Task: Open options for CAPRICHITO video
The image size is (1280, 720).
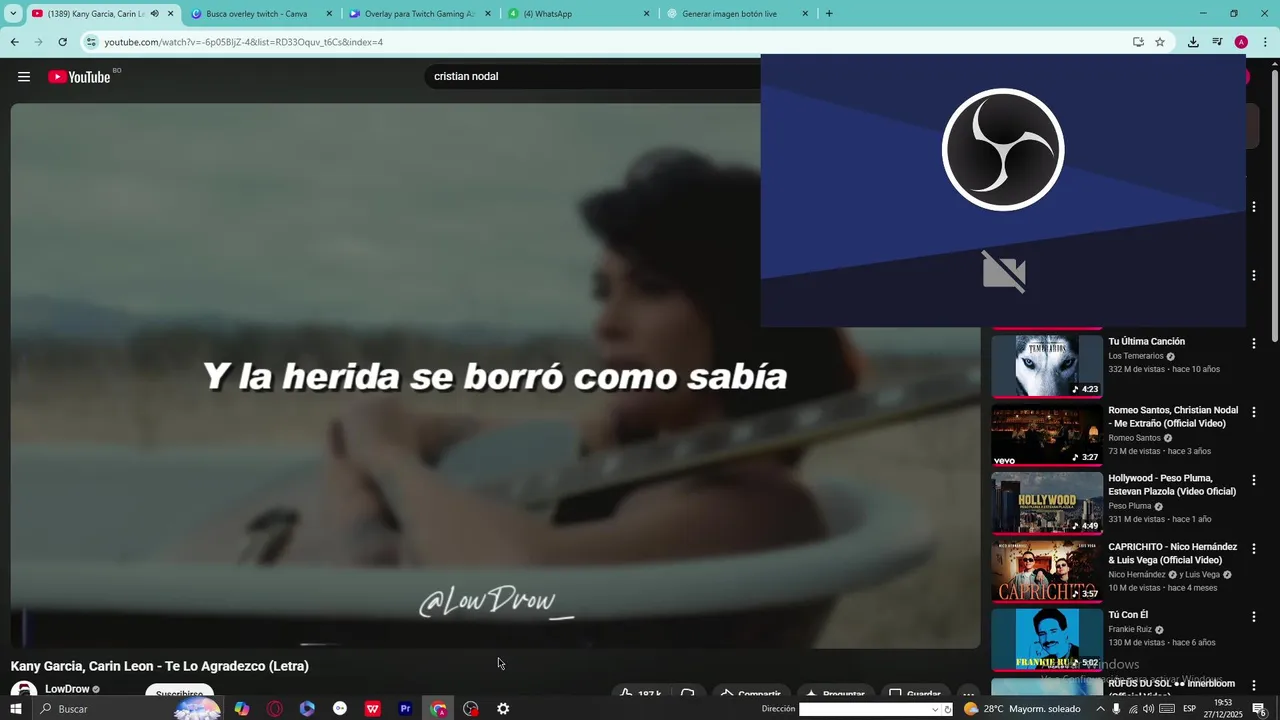Action: [x=1253, y=549]
